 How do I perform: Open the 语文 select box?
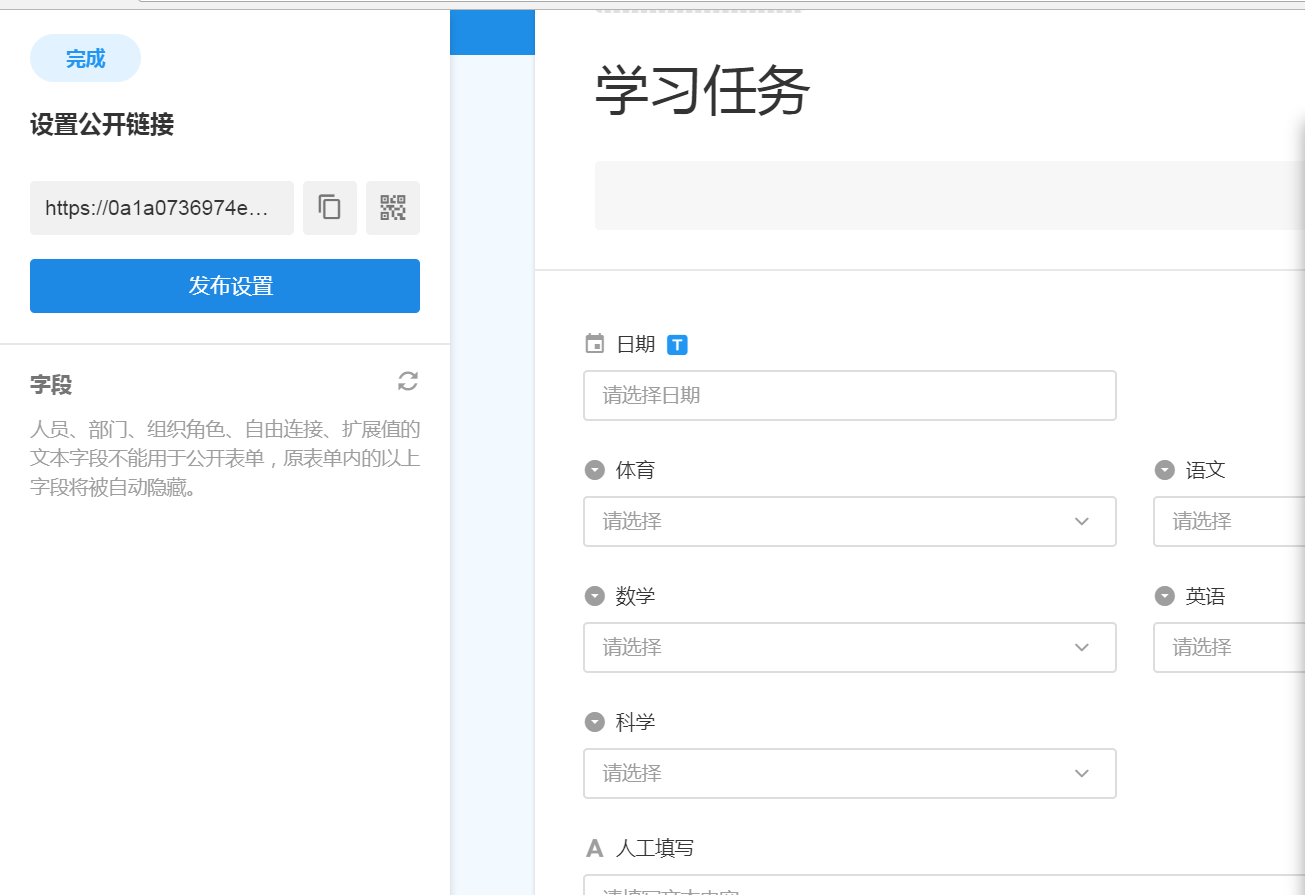click(x=1228, y=521)
